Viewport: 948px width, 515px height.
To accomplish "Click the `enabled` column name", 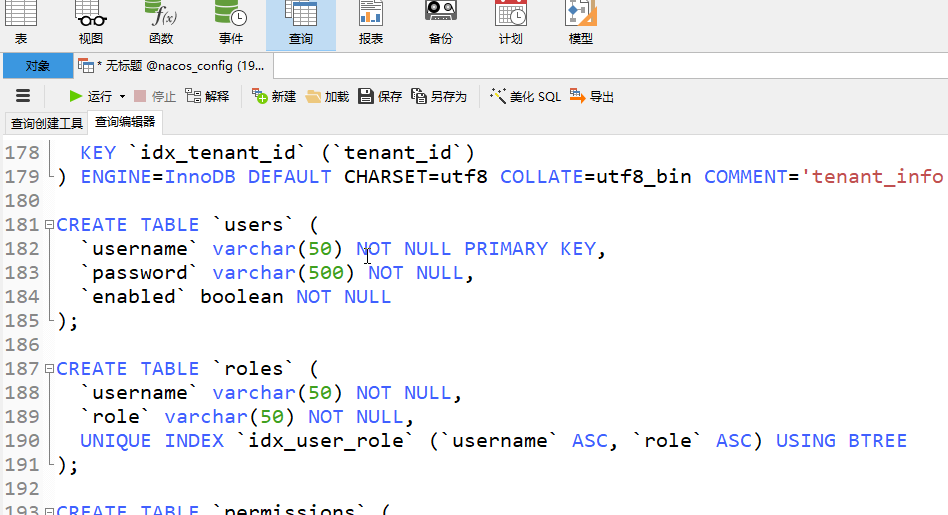I will tap(134, 297).
